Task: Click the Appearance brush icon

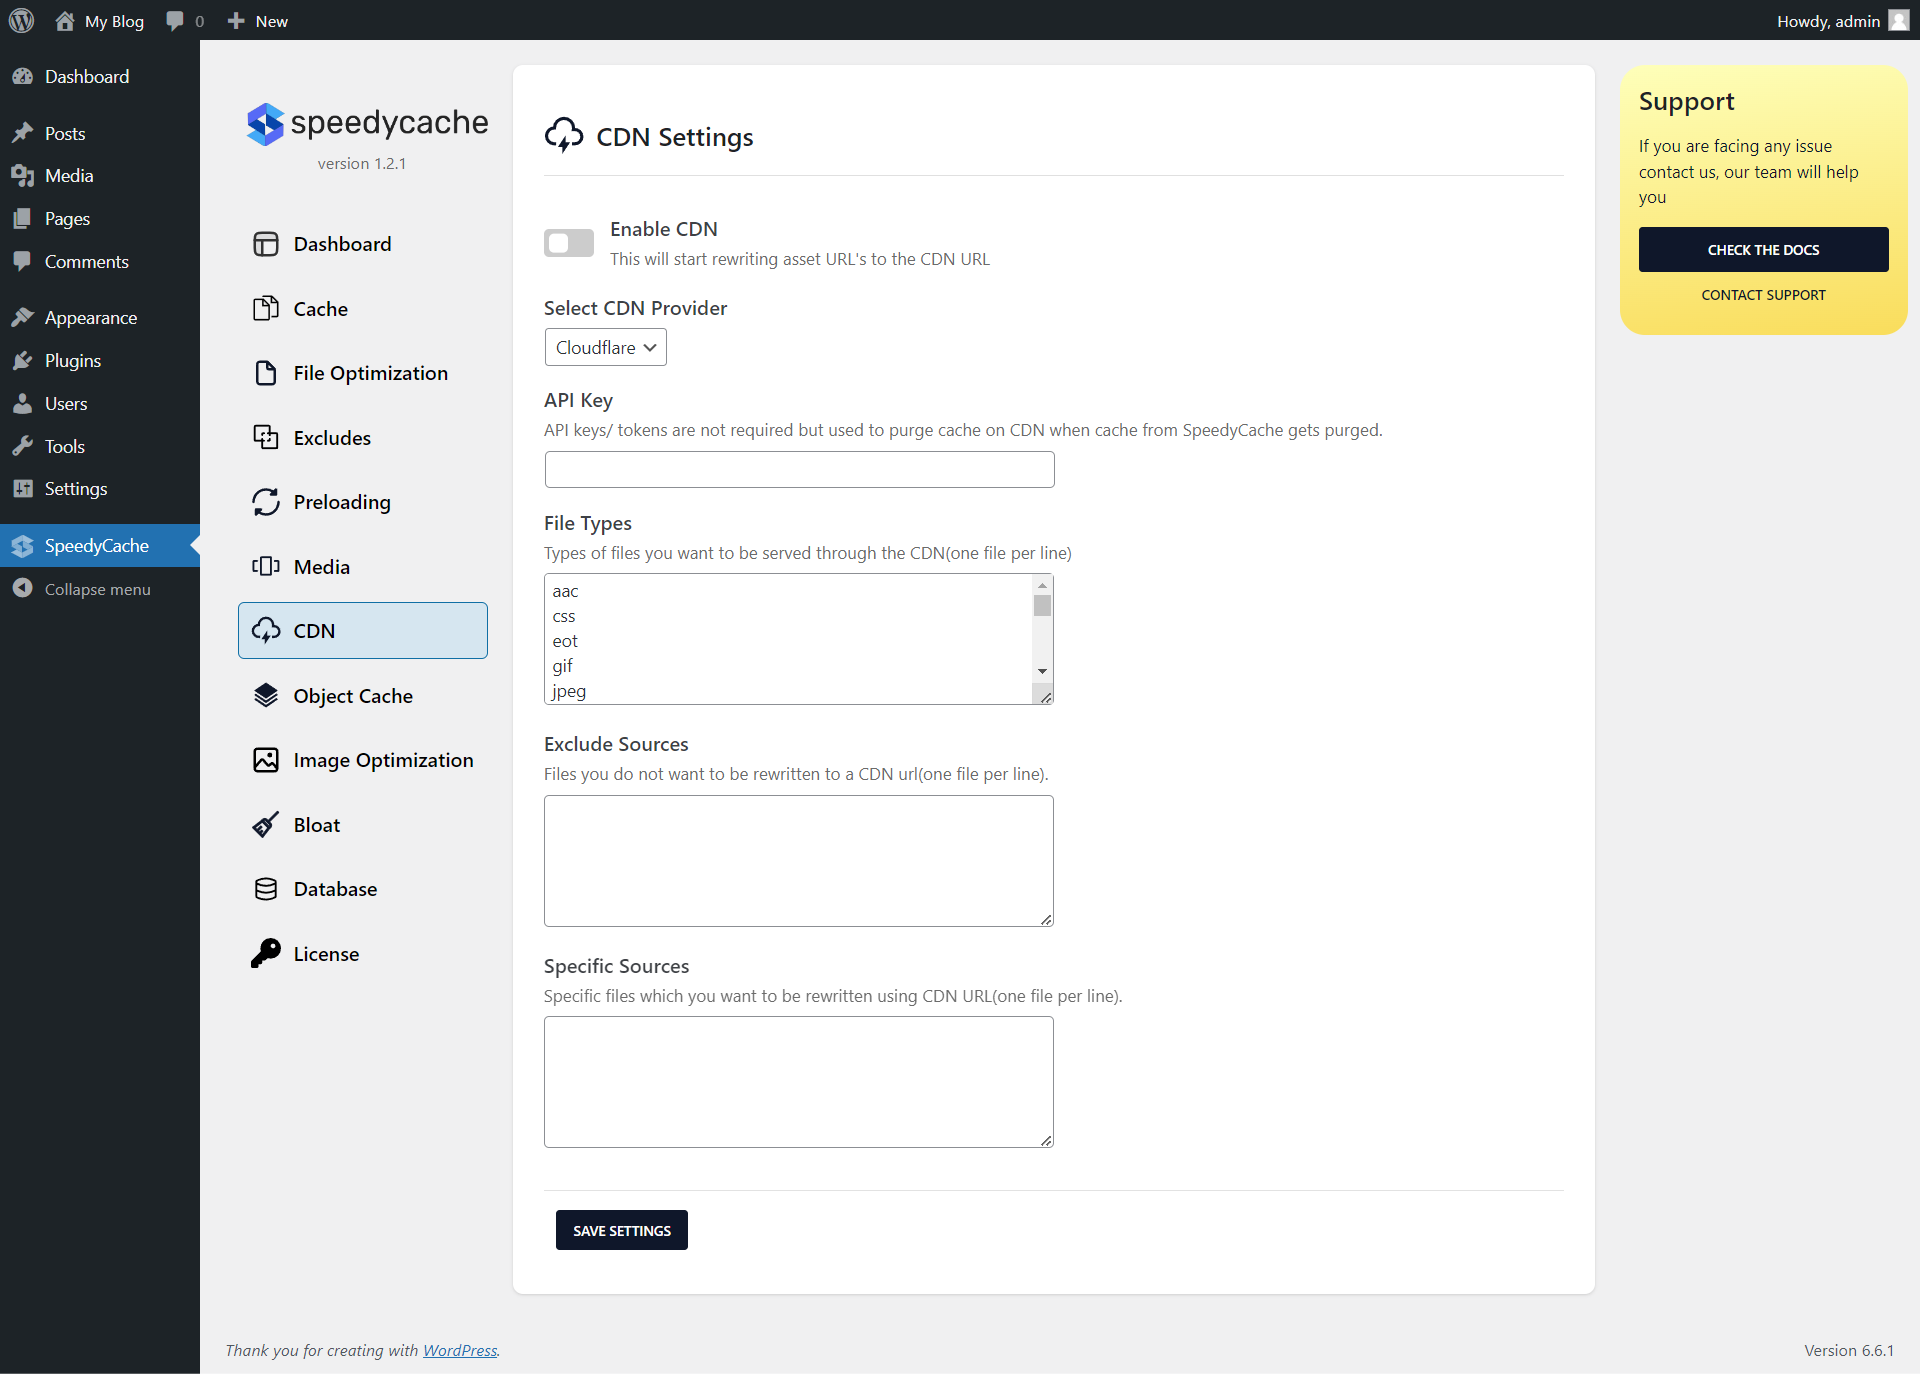Action: coord(22,318)
